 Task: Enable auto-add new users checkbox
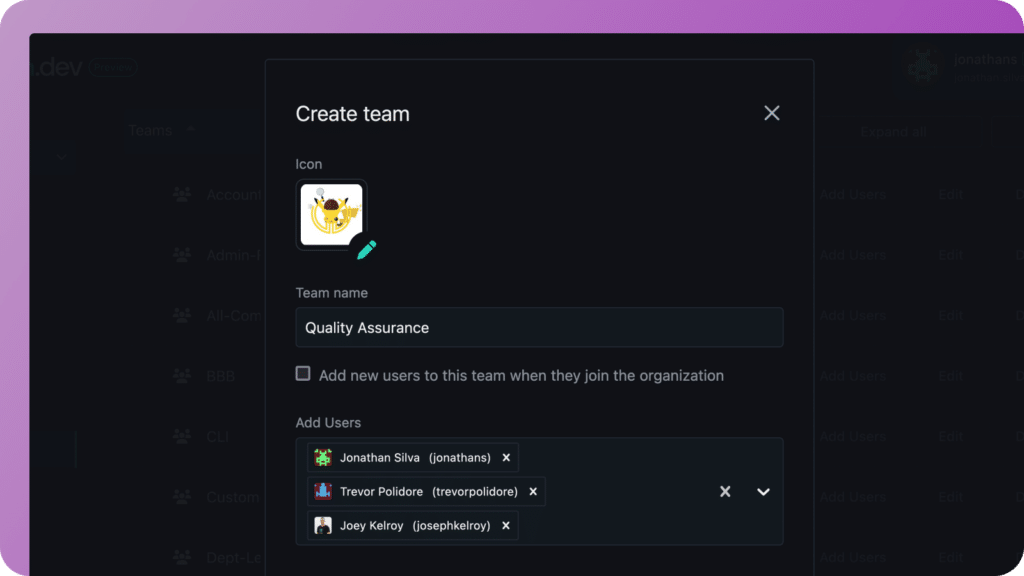[302, 374]
